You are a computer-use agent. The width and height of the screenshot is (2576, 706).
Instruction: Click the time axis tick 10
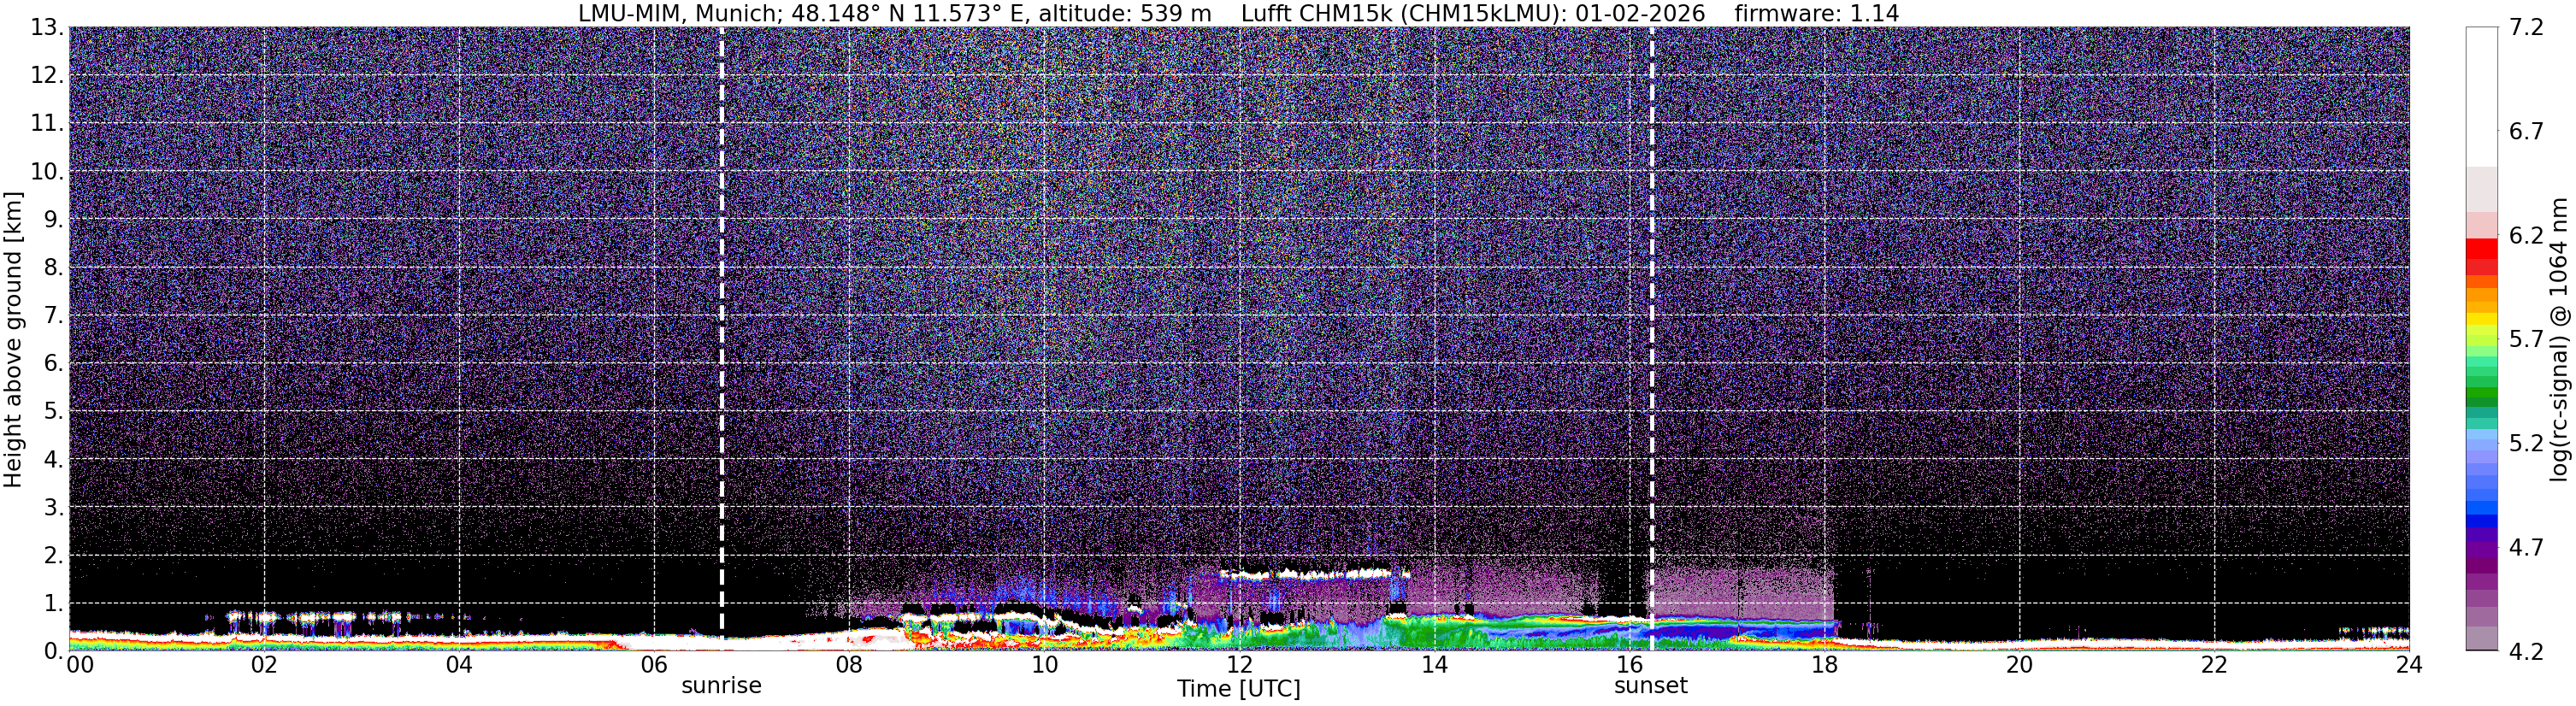pyautogui.click(x=1044, y=666)
